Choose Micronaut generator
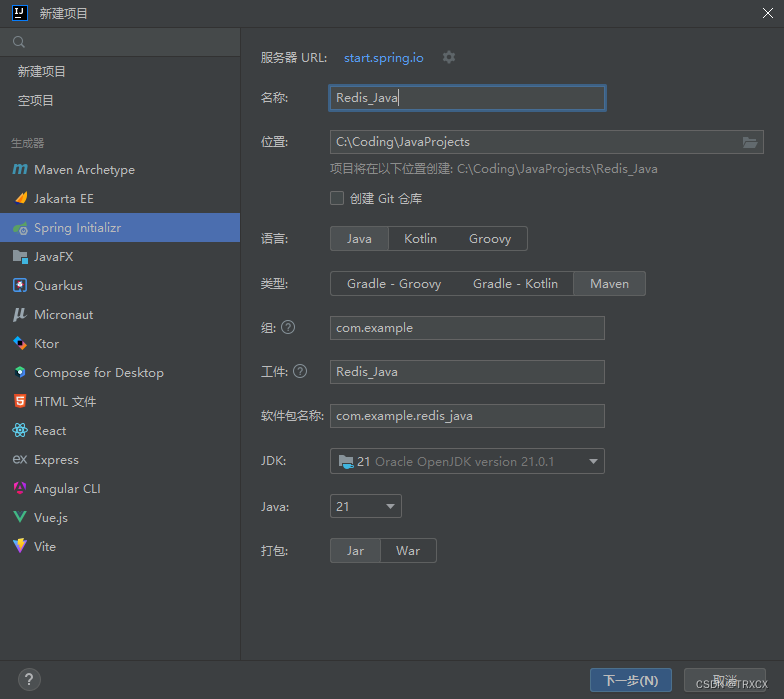This screenshot has width=784, height=699. click(x=120, y=314)
